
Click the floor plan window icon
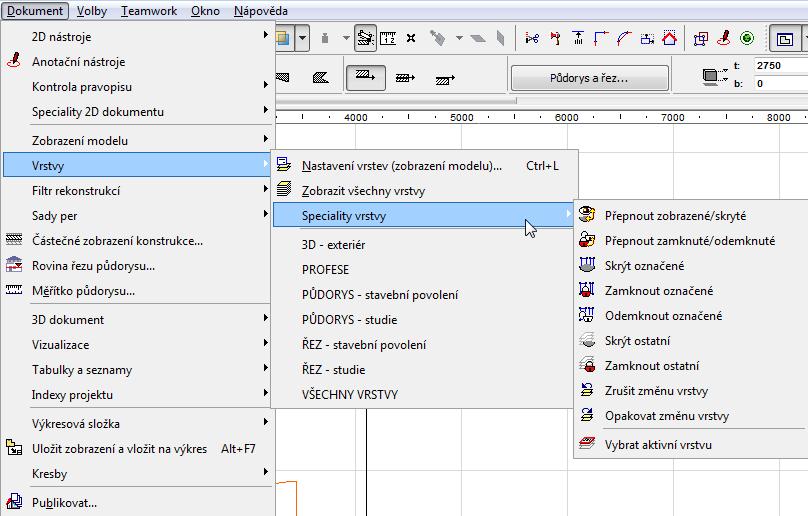click(x=784, y=39)
